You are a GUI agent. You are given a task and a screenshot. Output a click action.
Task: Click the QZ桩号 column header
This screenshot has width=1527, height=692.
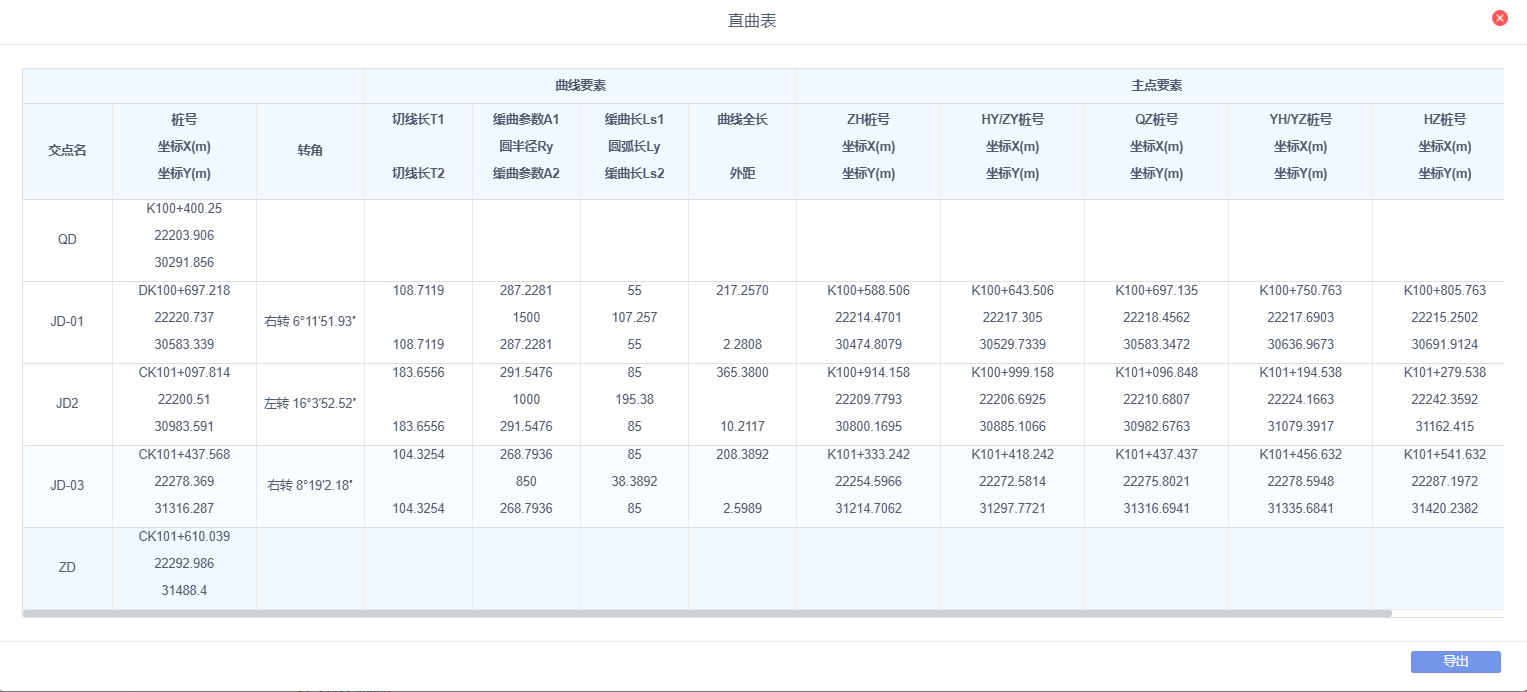click(1156, 120)
